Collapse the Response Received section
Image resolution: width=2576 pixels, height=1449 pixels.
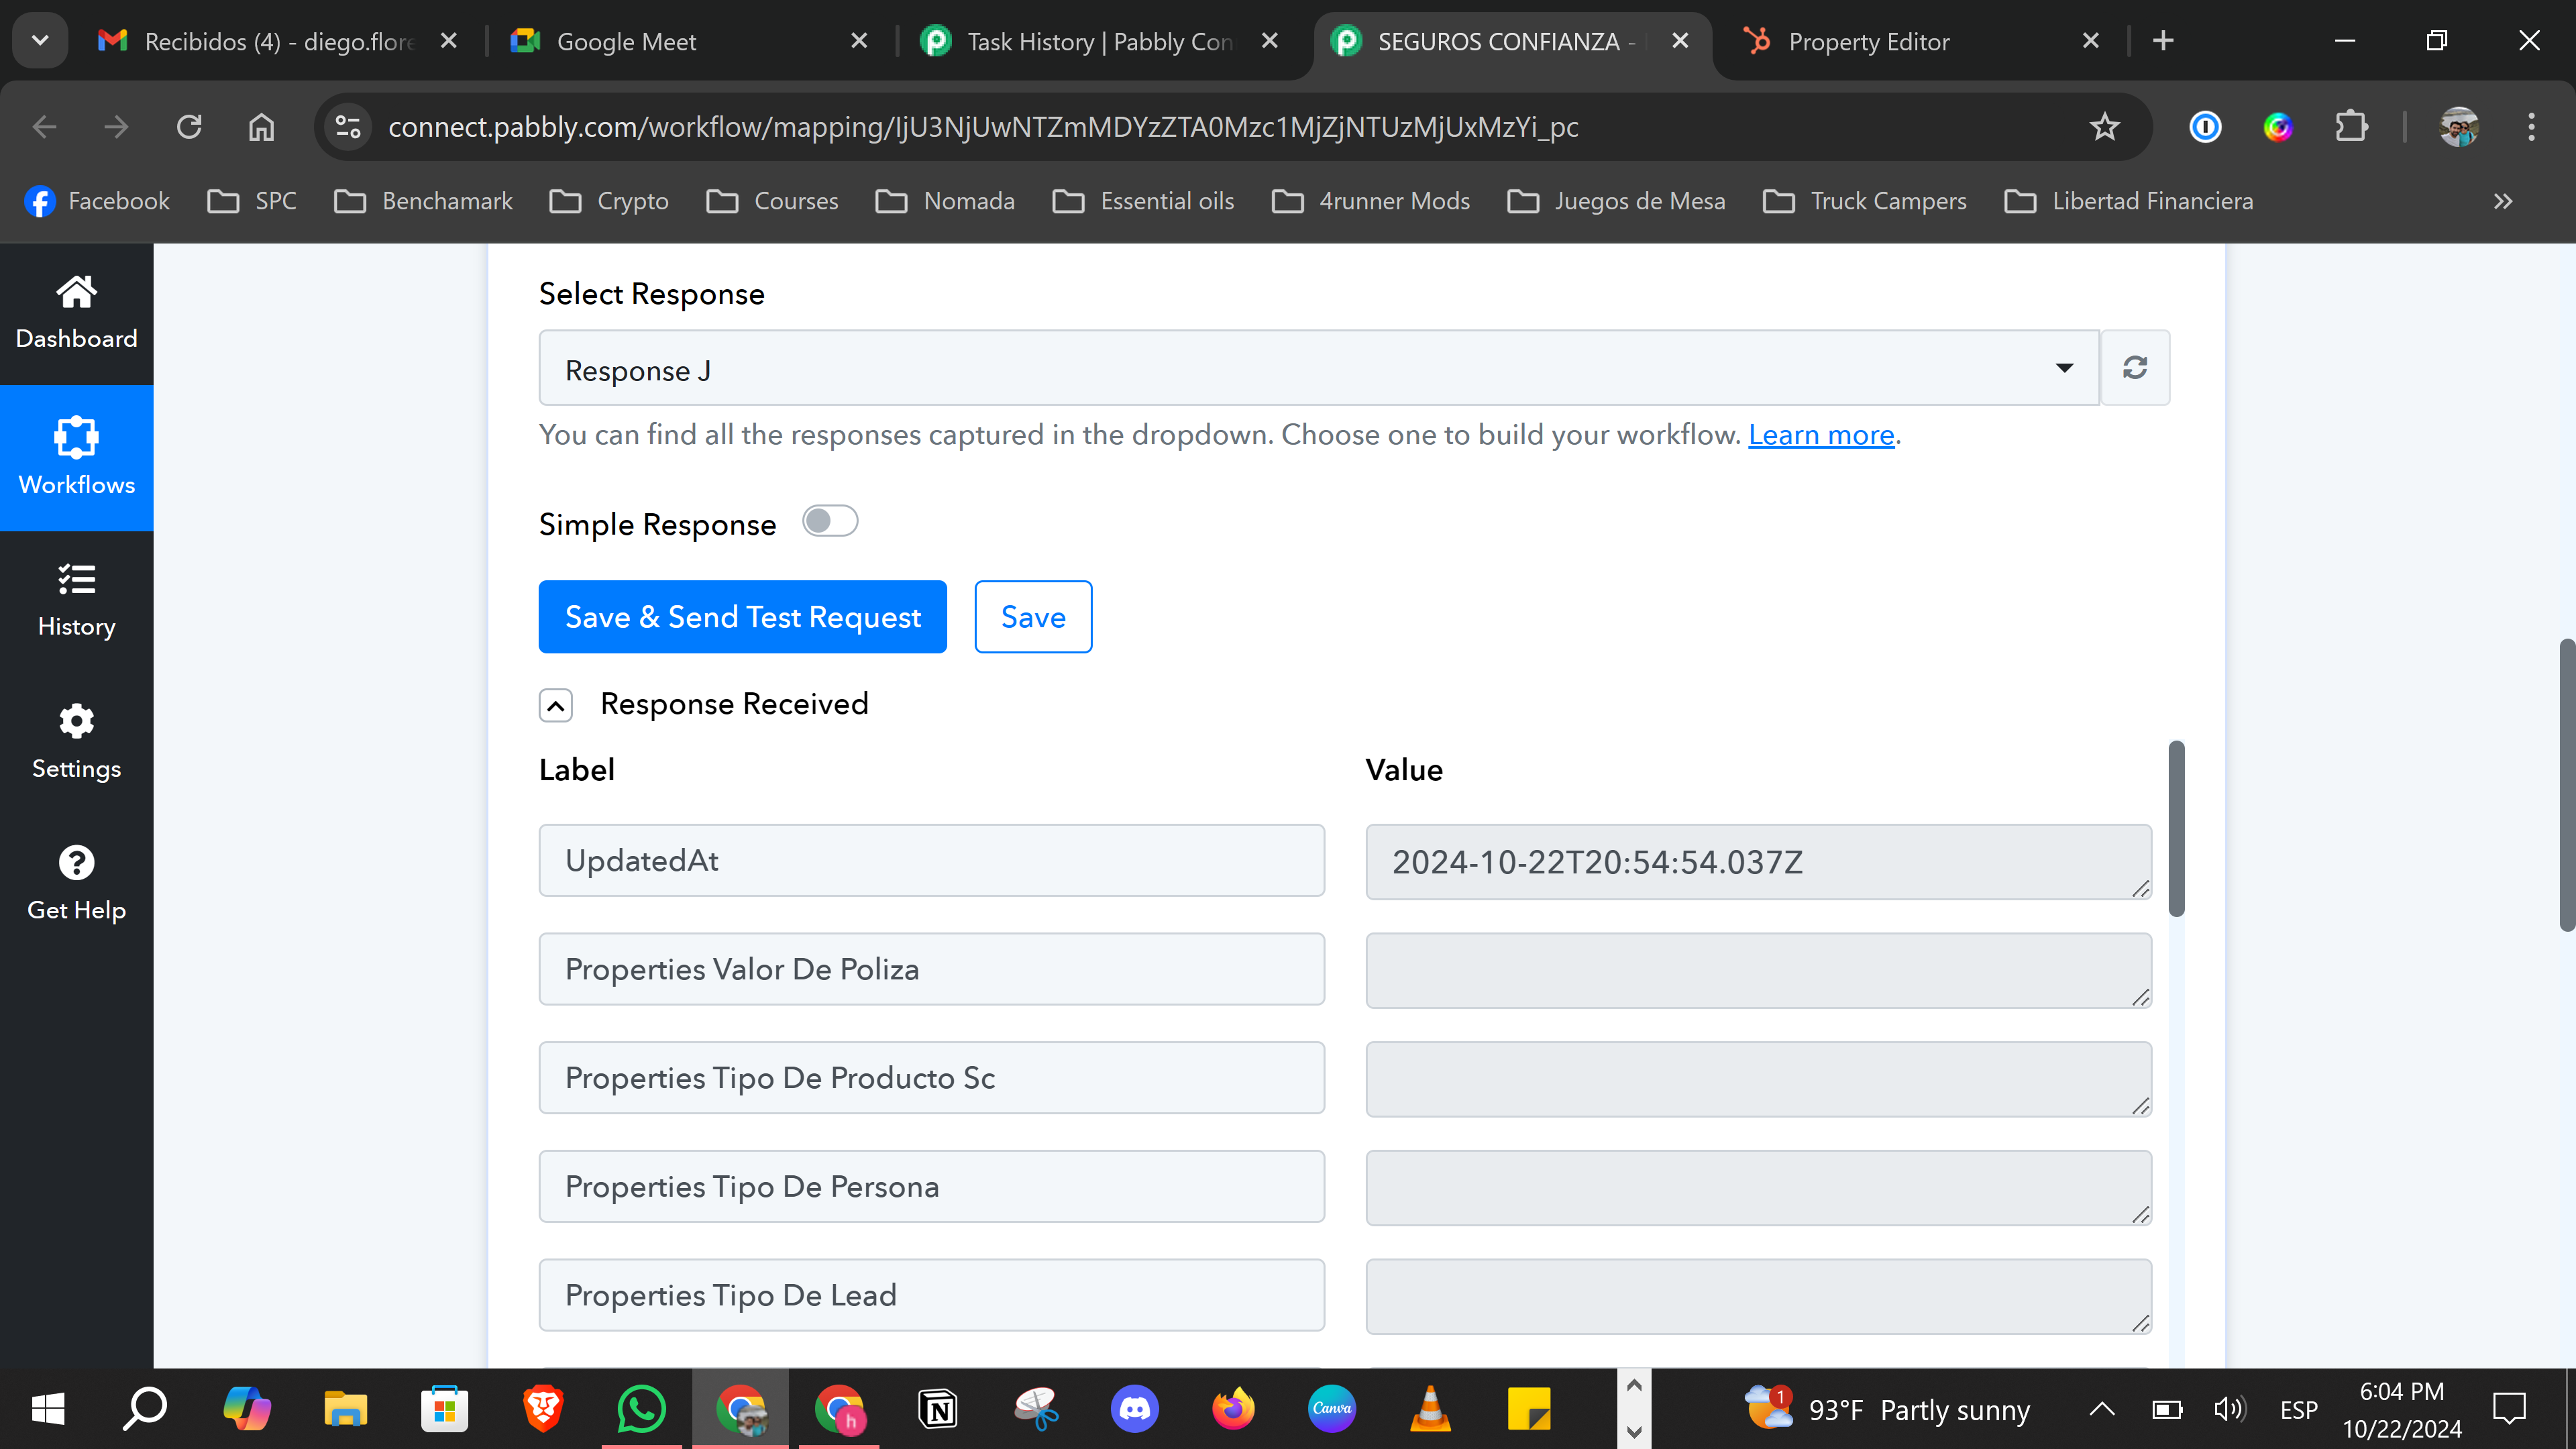click(x=556, y=705)
